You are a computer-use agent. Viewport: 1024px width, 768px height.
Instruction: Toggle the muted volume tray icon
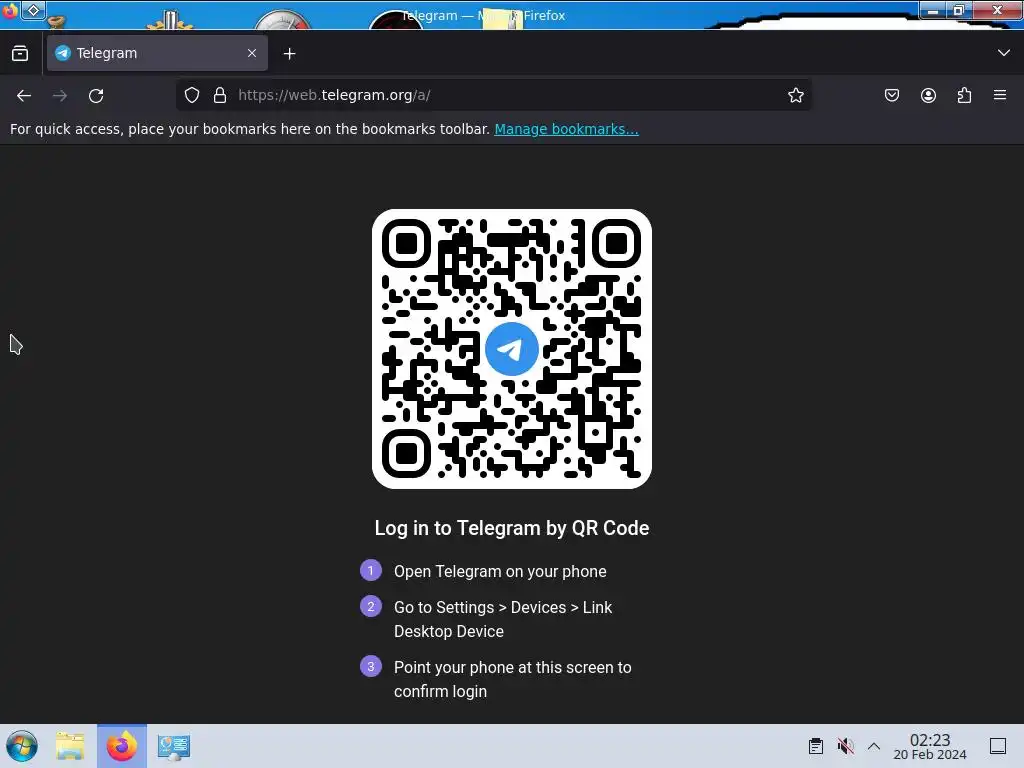point(845,746)
